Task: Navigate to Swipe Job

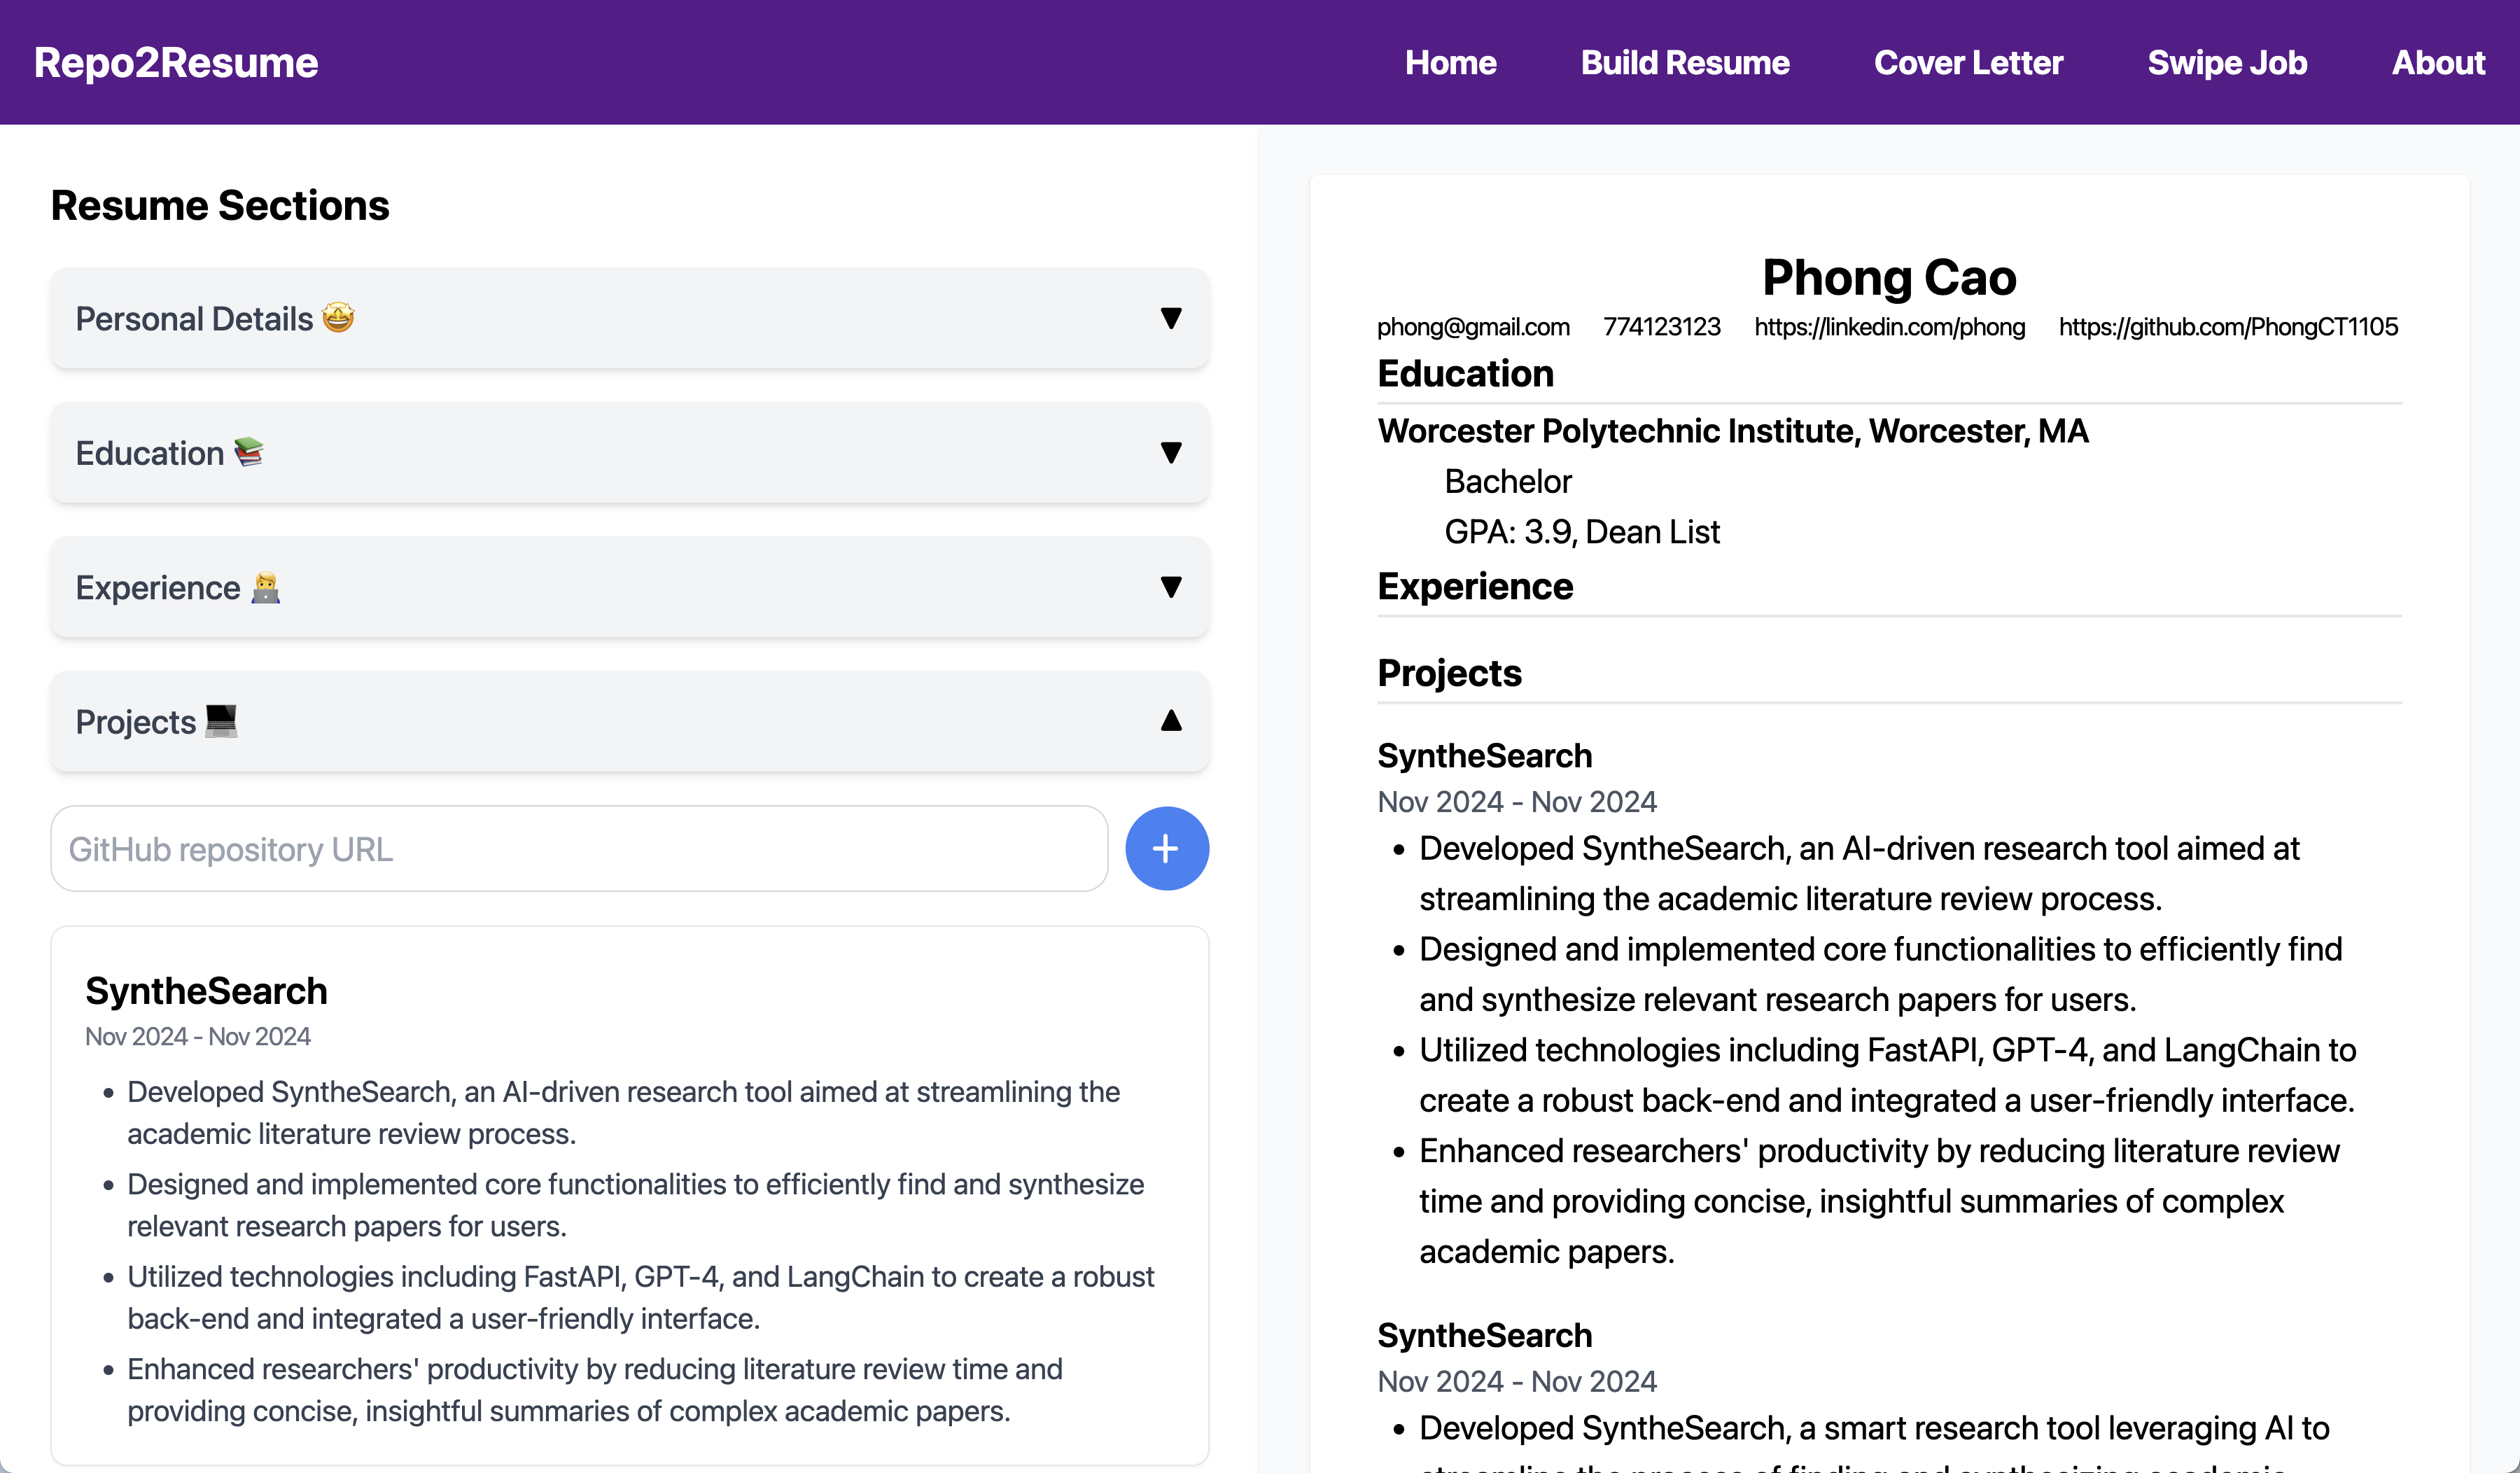Action: 2226,62
